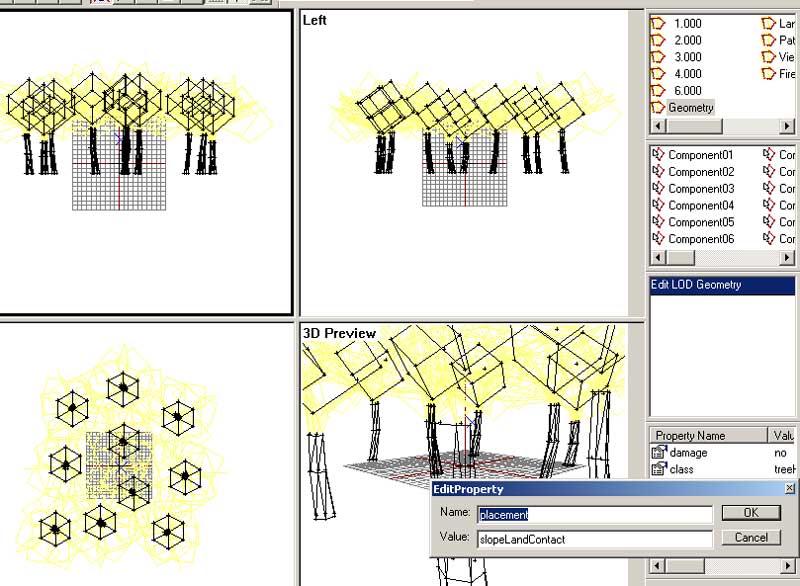
Task: Select the 1.000 LOD entry icon
Action: tap(658, 23)
